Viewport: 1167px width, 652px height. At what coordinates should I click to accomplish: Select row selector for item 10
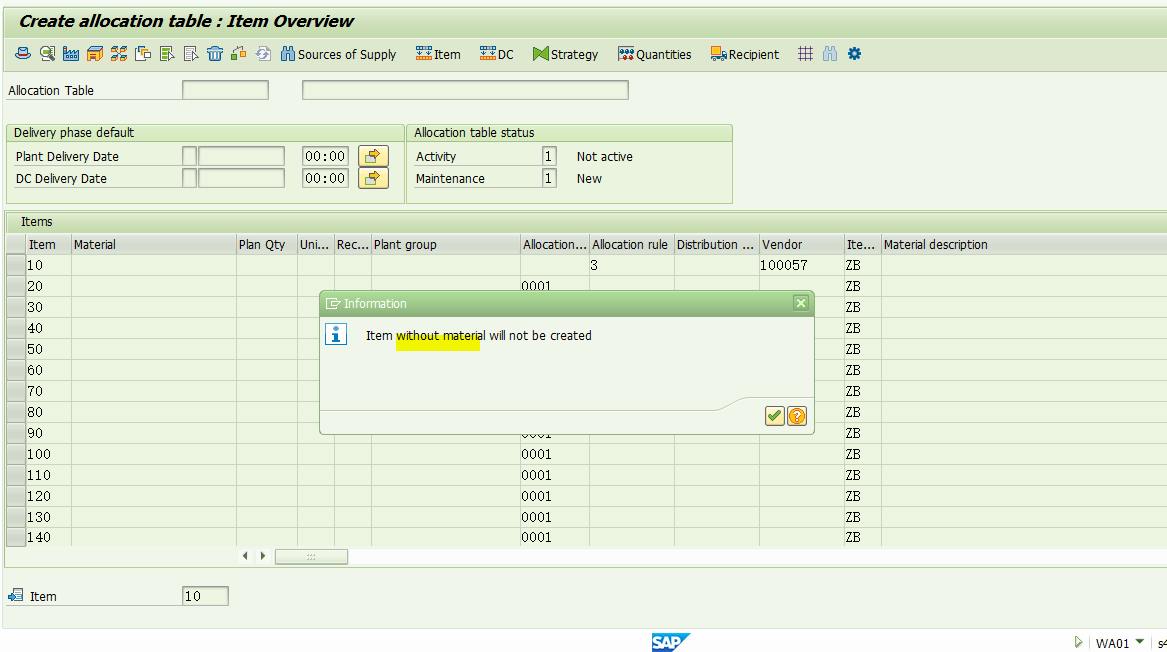(16, 265)
